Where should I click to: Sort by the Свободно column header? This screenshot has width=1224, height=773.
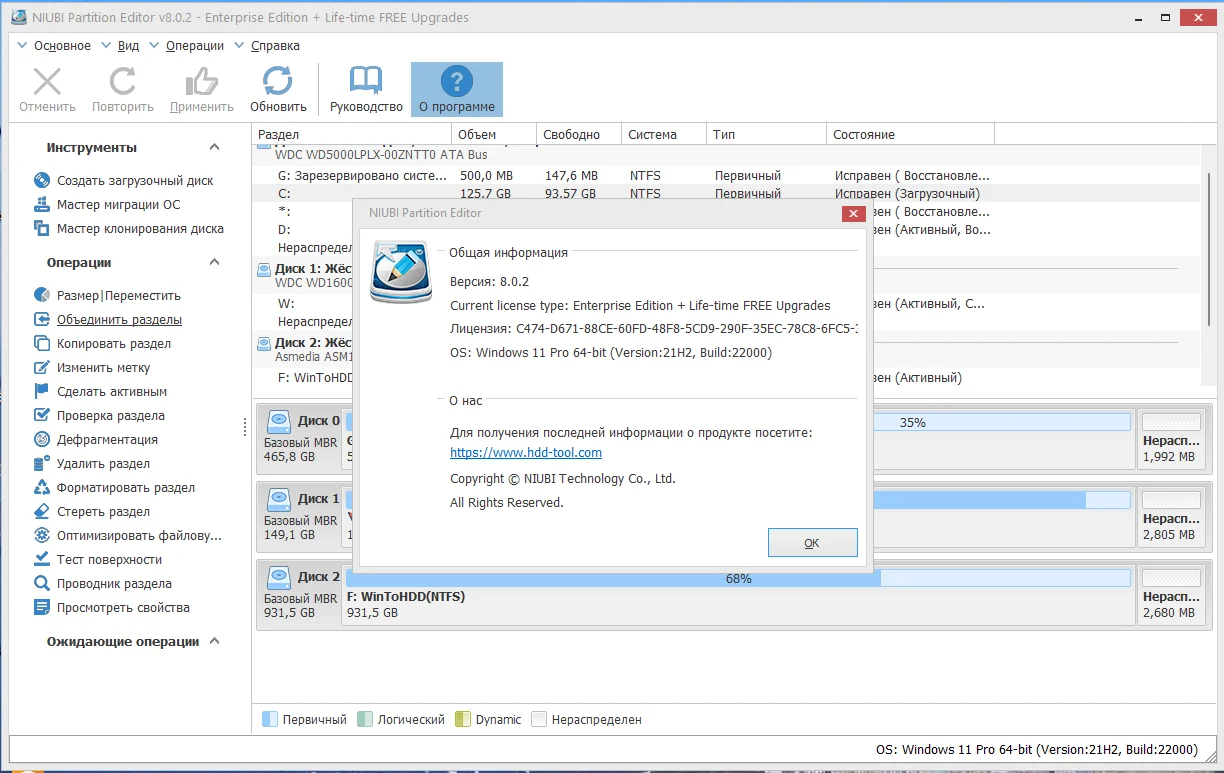click(x=578, y=134)
